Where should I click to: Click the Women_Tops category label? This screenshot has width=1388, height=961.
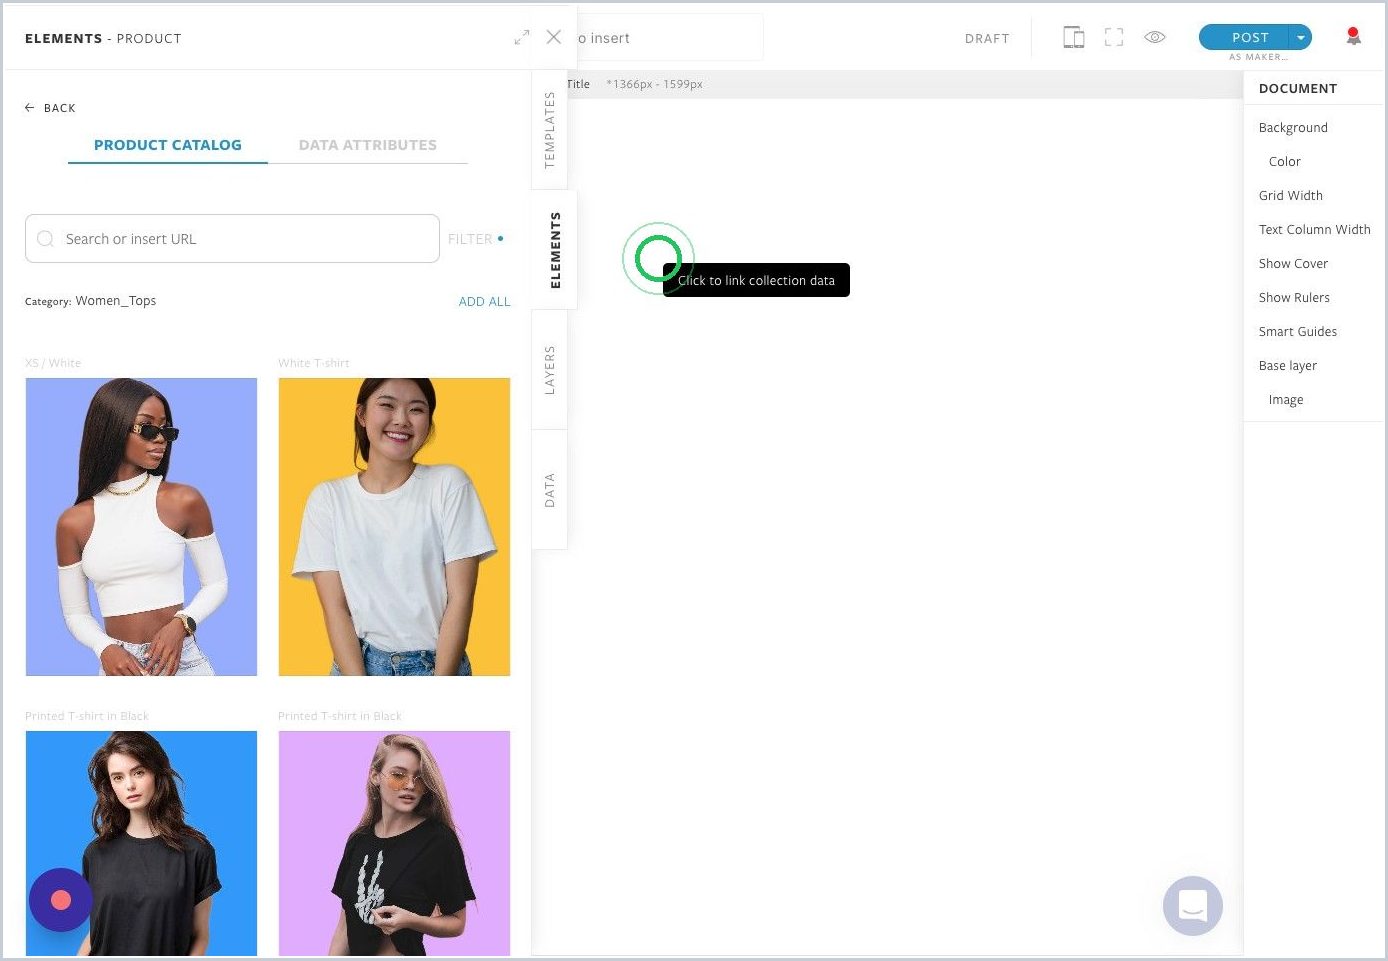tap(116, 301)
